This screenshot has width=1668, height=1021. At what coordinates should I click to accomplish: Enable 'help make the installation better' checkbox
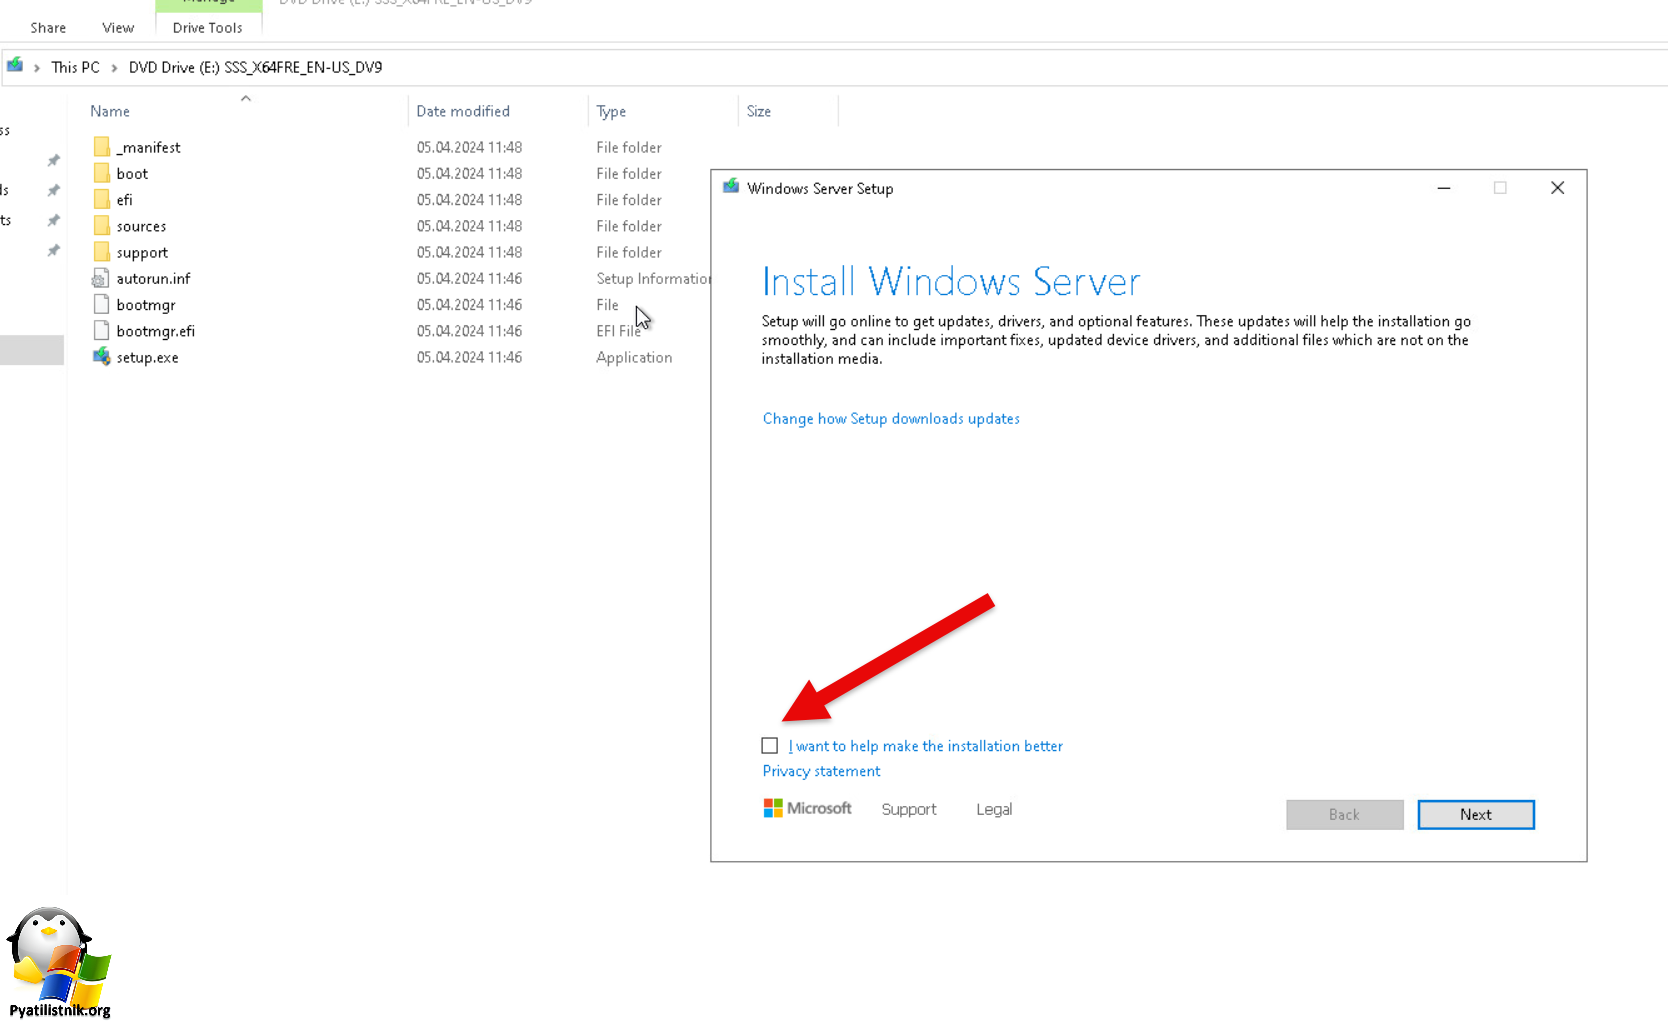click(769, 746)
